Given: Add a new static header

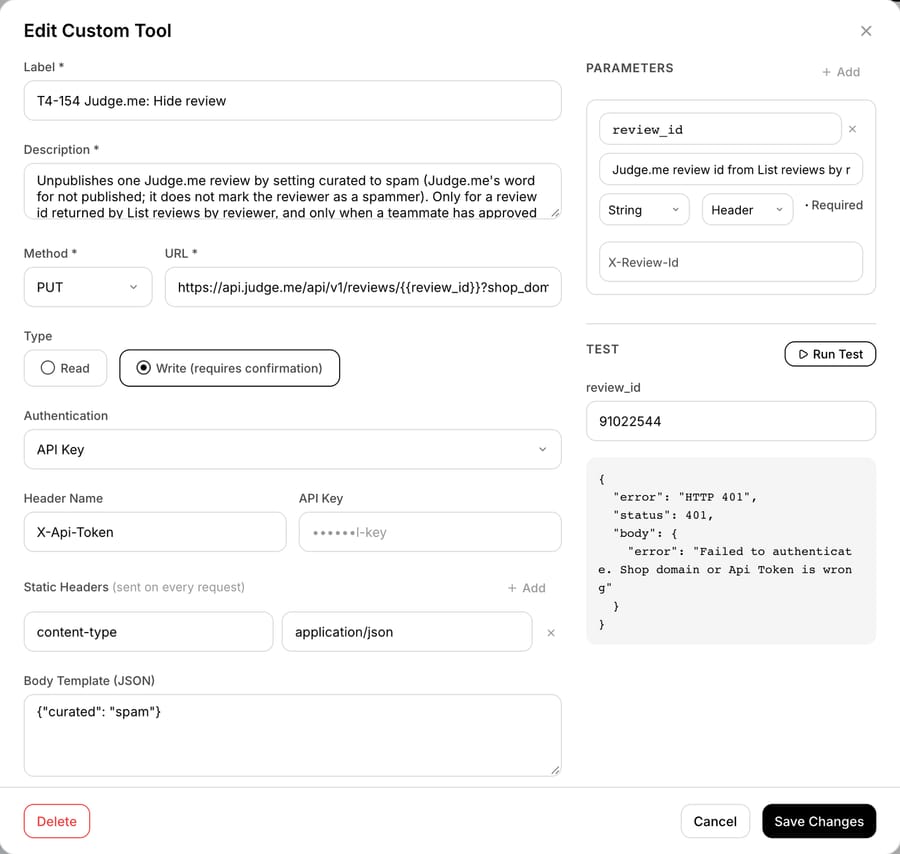Looking at the screenshot, I should (x=526, y=588).
